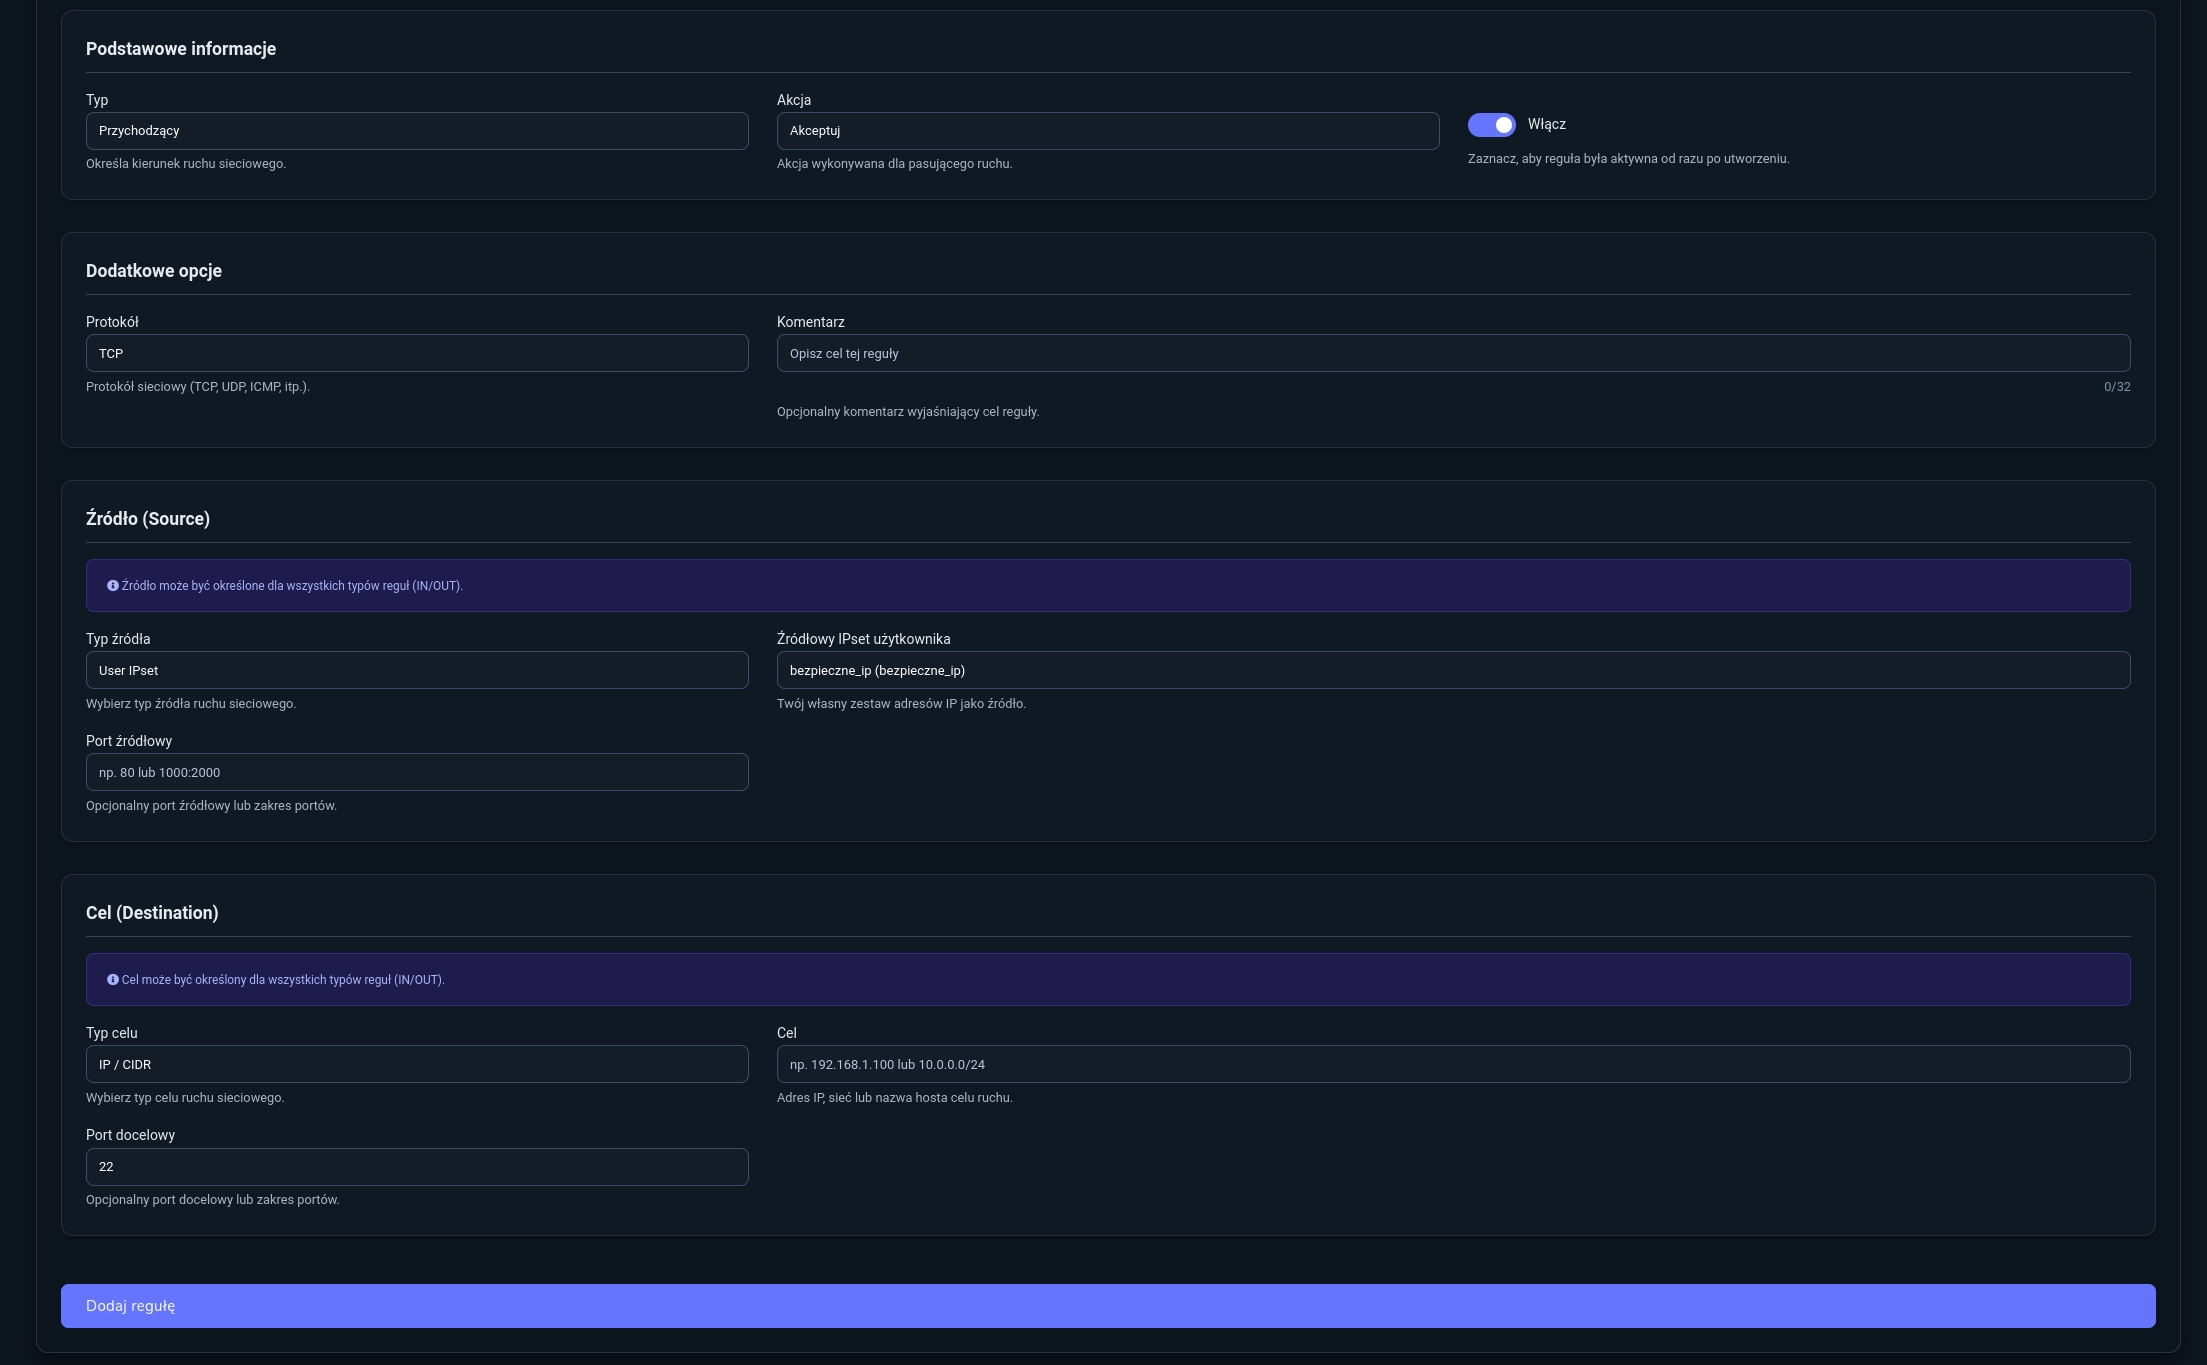
Task: Open Typ celu dropdown (IP / CIDR)
Action: (x=417, y=1065)
